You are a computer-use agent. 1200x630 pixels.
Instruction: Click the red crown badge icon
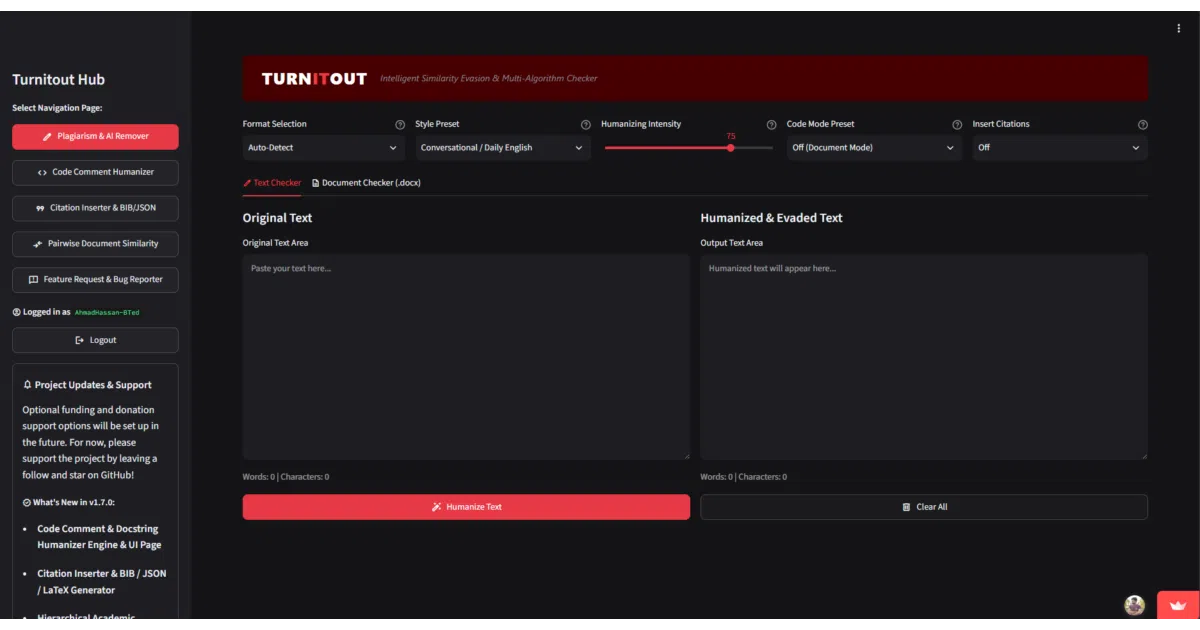coord(1178,605)
